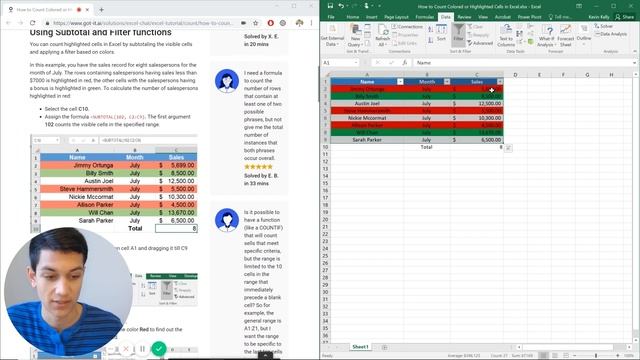Click the Name Box showing A1

coord(340,62)
